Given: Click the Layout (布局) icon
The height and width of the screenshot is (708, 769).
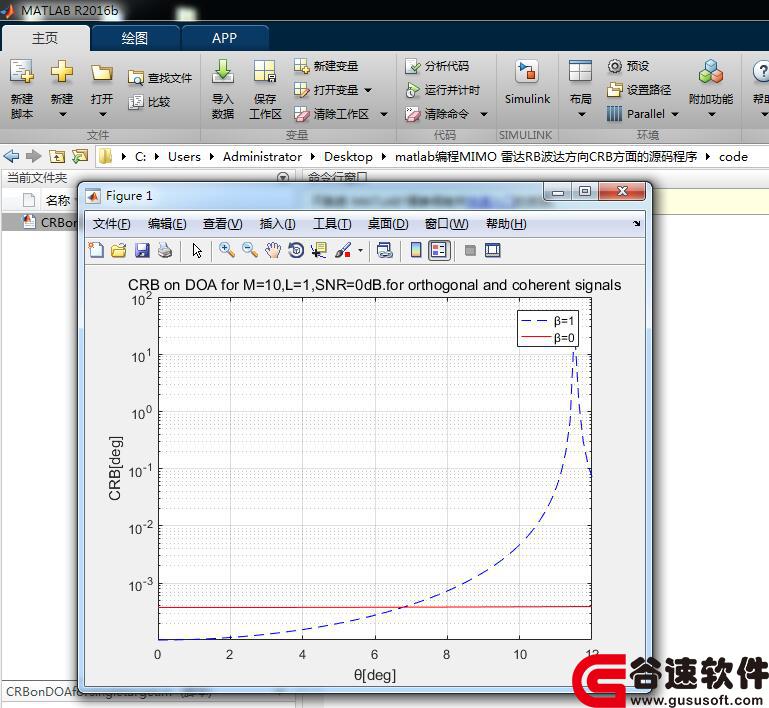Looking at the screenshot, I should 580,72.
